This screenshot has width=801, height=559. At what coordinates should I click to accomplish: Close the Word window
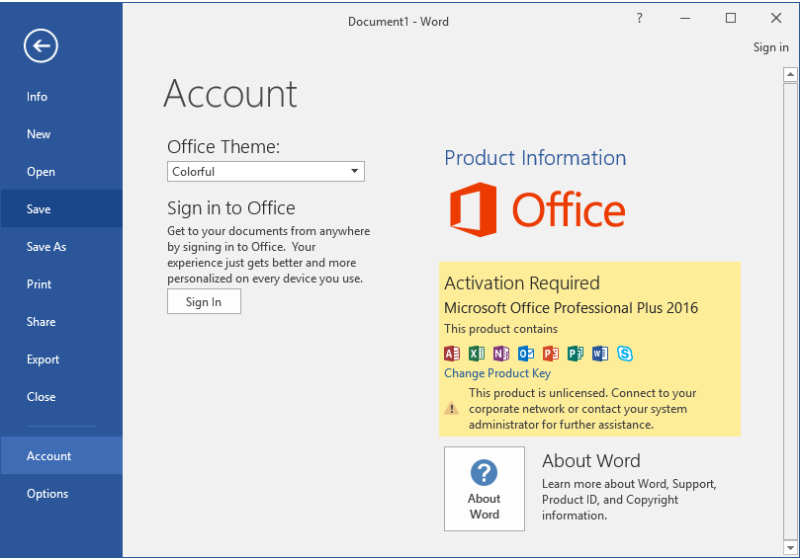776,18
